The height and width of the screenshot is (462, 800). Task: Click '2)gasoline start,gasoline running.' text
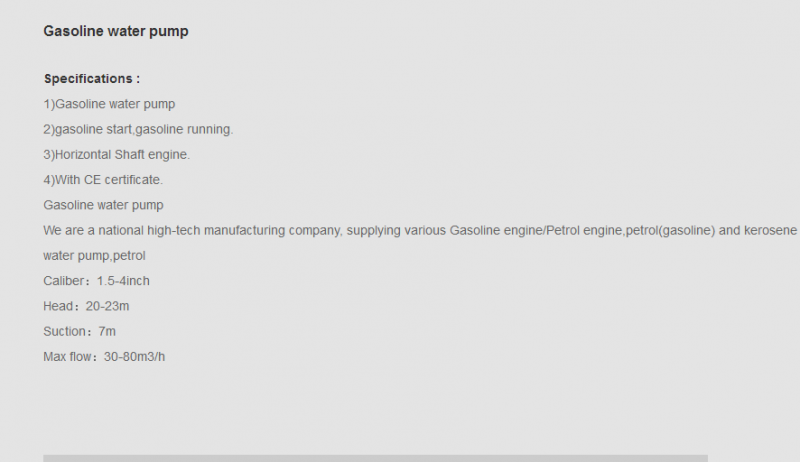tap(138, 130)
